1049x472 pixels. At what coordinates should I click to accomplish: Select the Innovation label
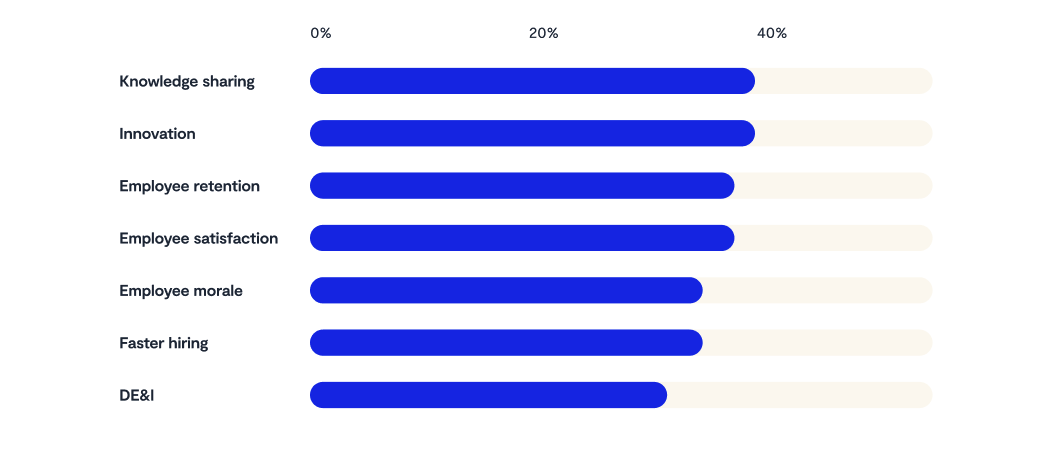(157, 134)
